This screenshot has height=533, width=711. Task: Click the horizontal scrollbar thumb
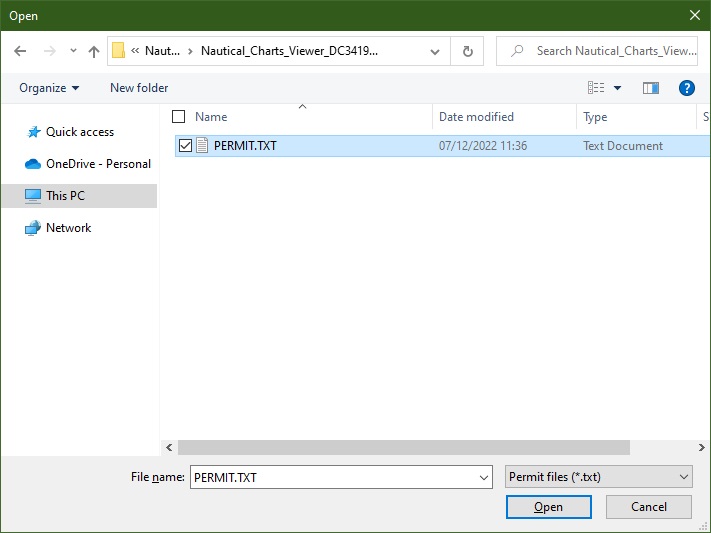pyautogui.click(x=404, y=447)
